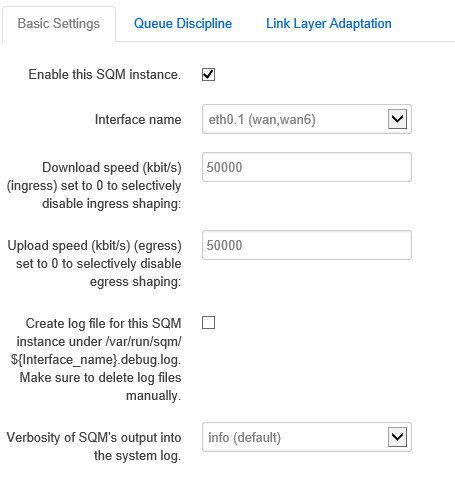
Task: Click the '${Interface_name}.debug.log.' path text
Action: point(96,360)
